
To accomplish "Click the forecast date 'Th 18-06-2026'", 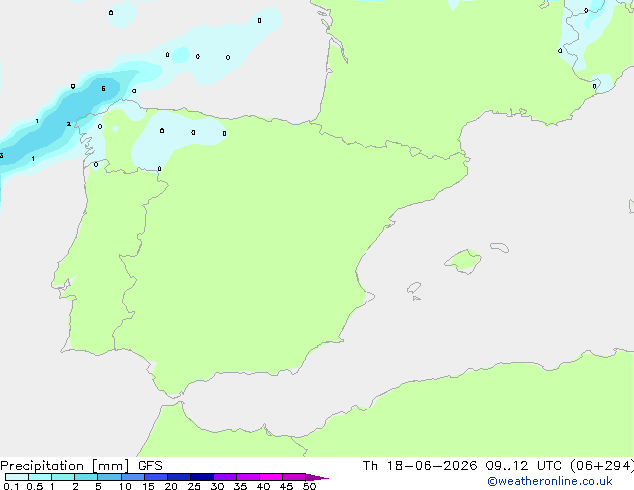I will click(420, 466).
